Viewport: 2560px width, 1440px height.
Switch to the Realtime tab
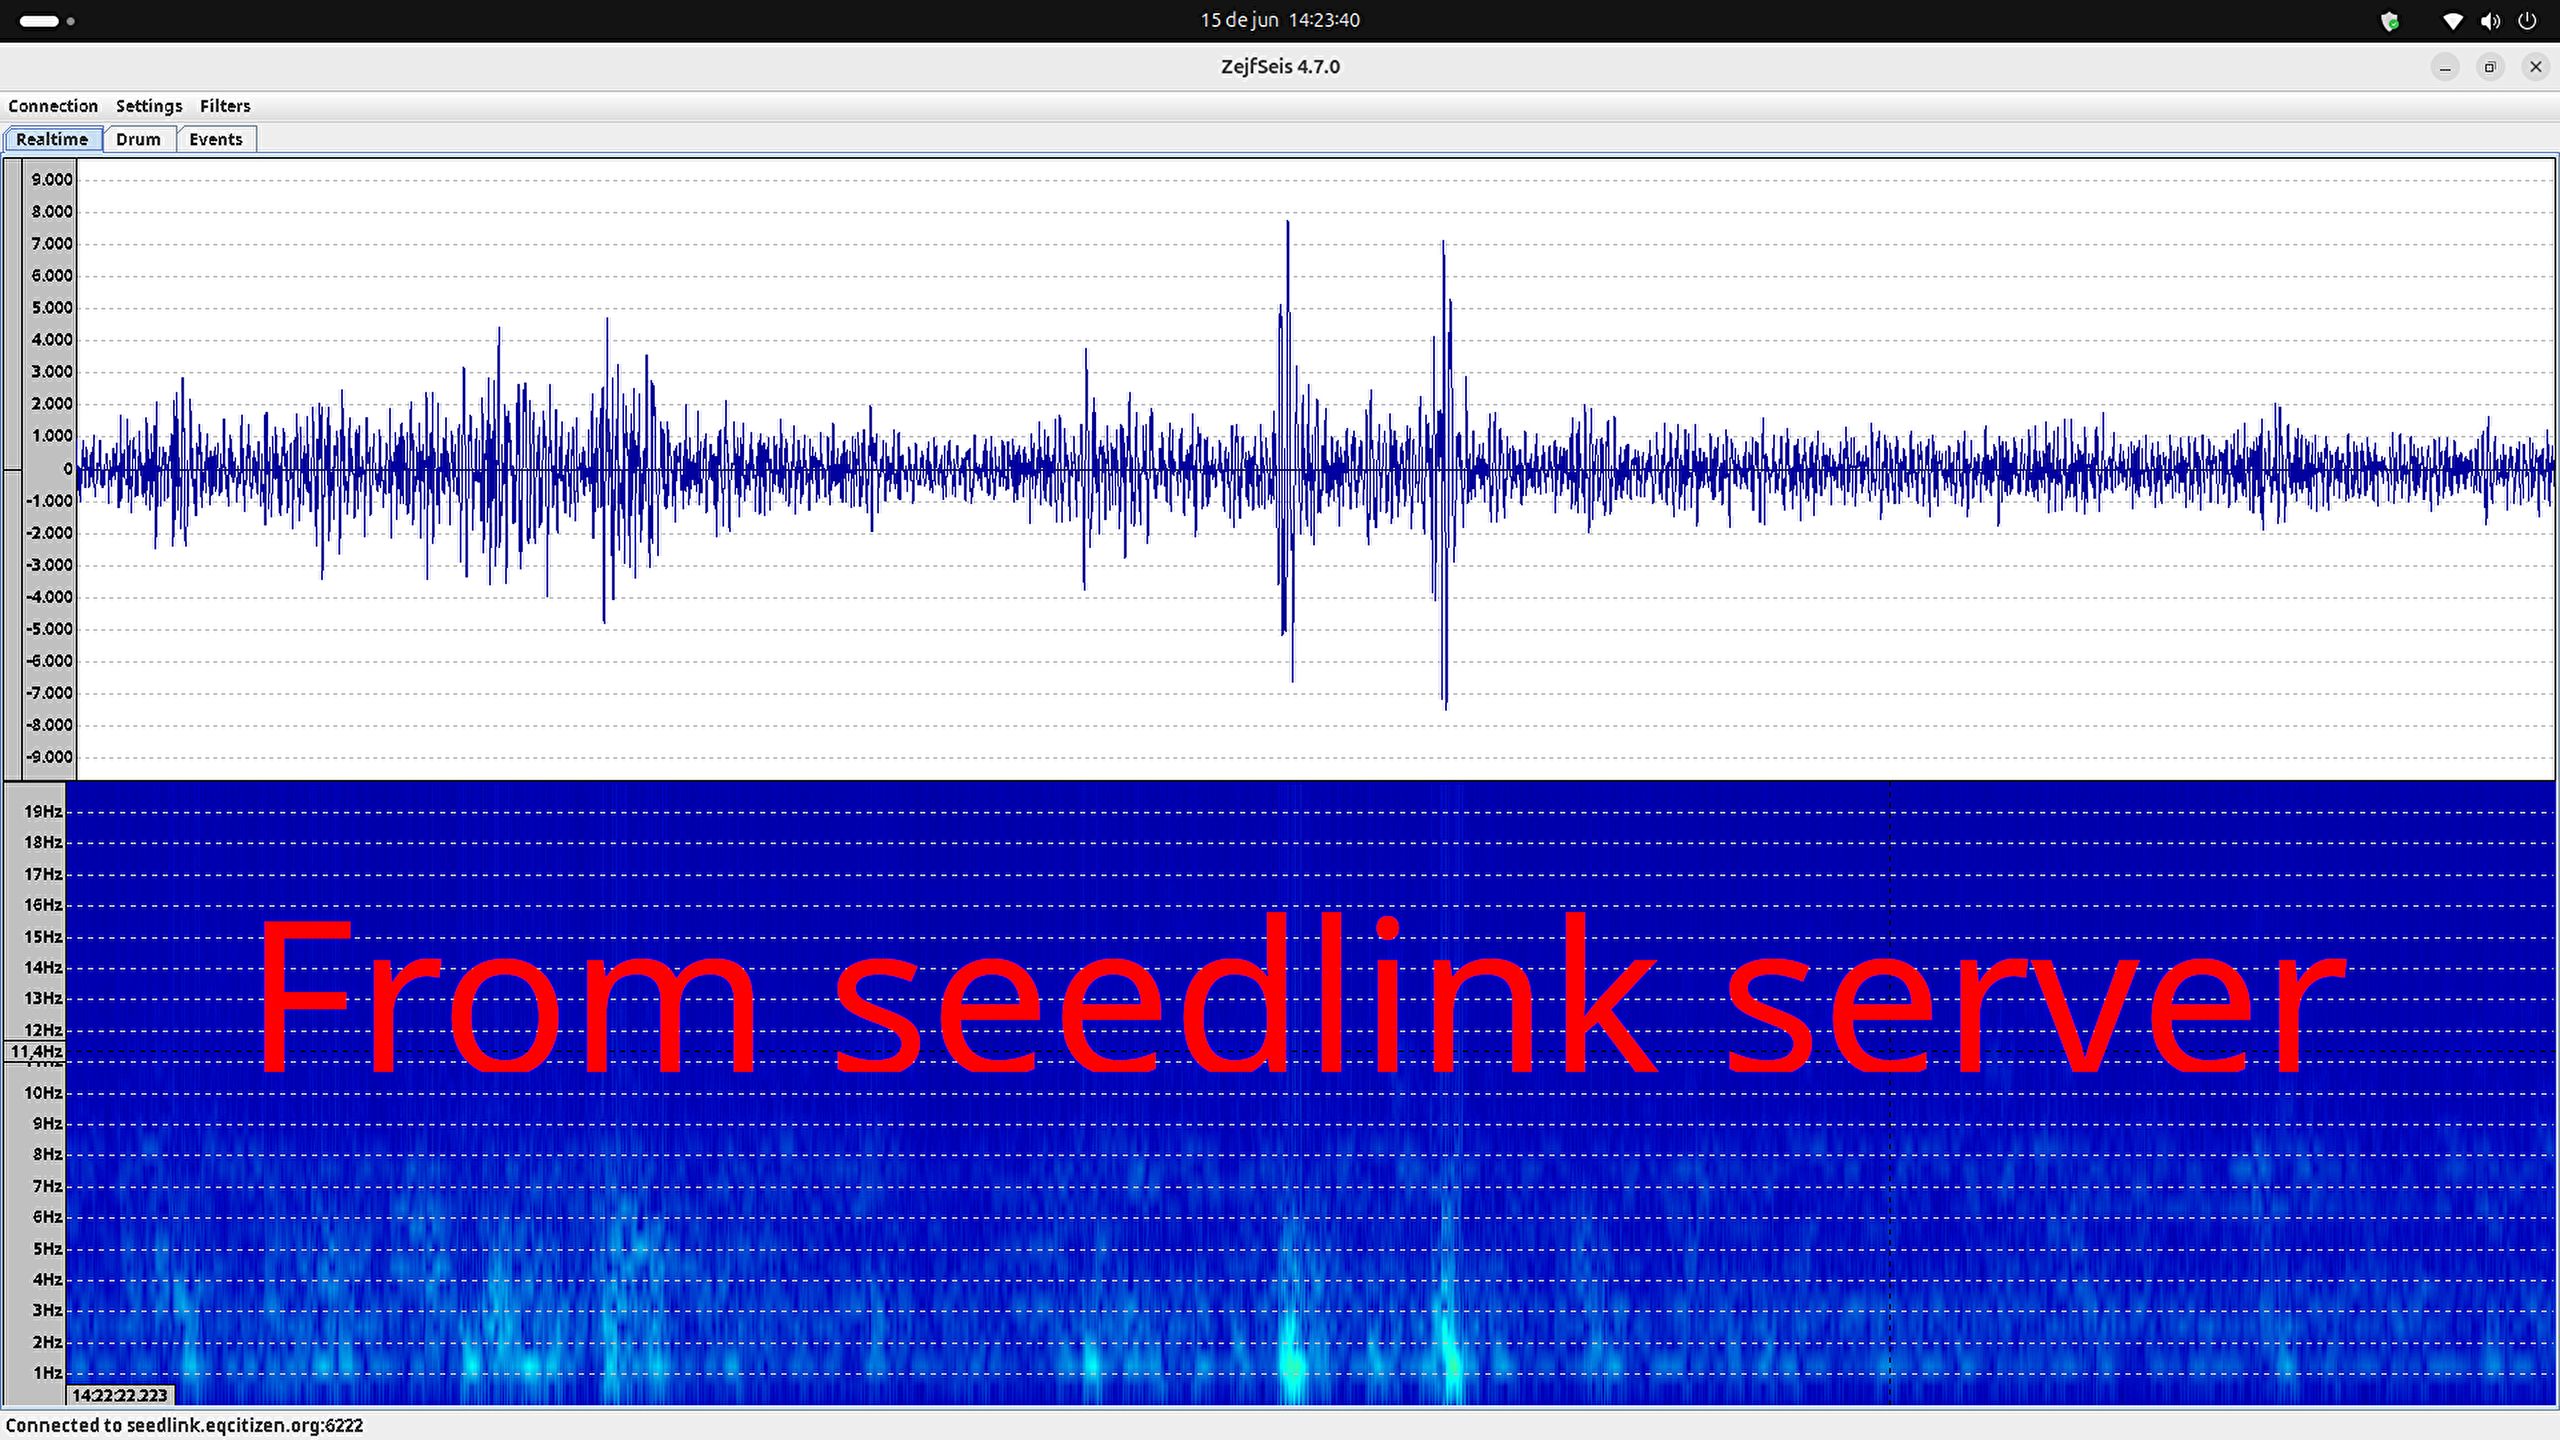coord(52,139)
